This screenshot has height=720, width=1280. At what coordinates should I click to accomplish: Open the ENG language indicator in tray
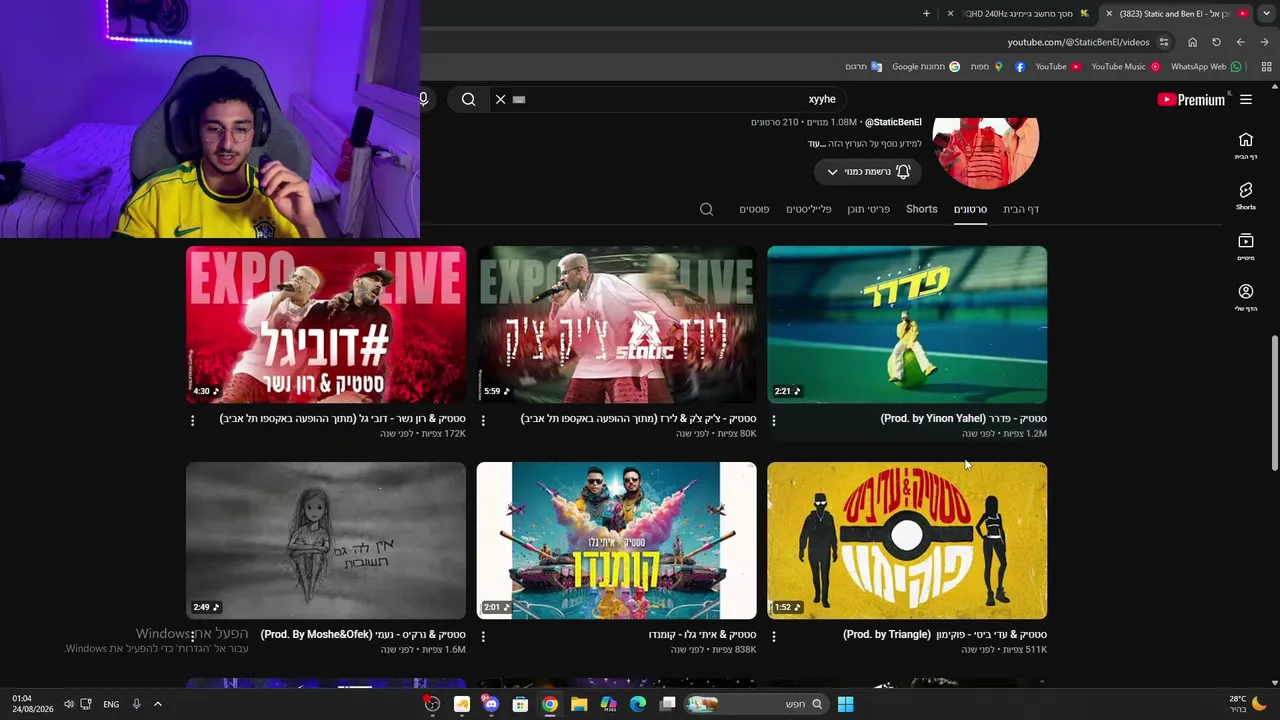(x=111, y=704)
